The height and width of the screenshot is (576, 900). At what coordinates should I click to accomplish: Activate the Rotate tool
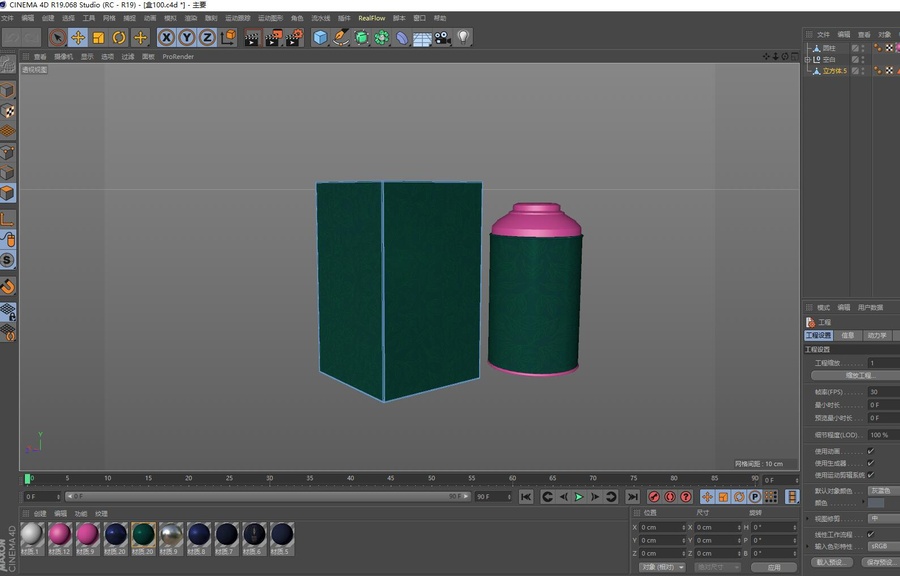point(119,38)
